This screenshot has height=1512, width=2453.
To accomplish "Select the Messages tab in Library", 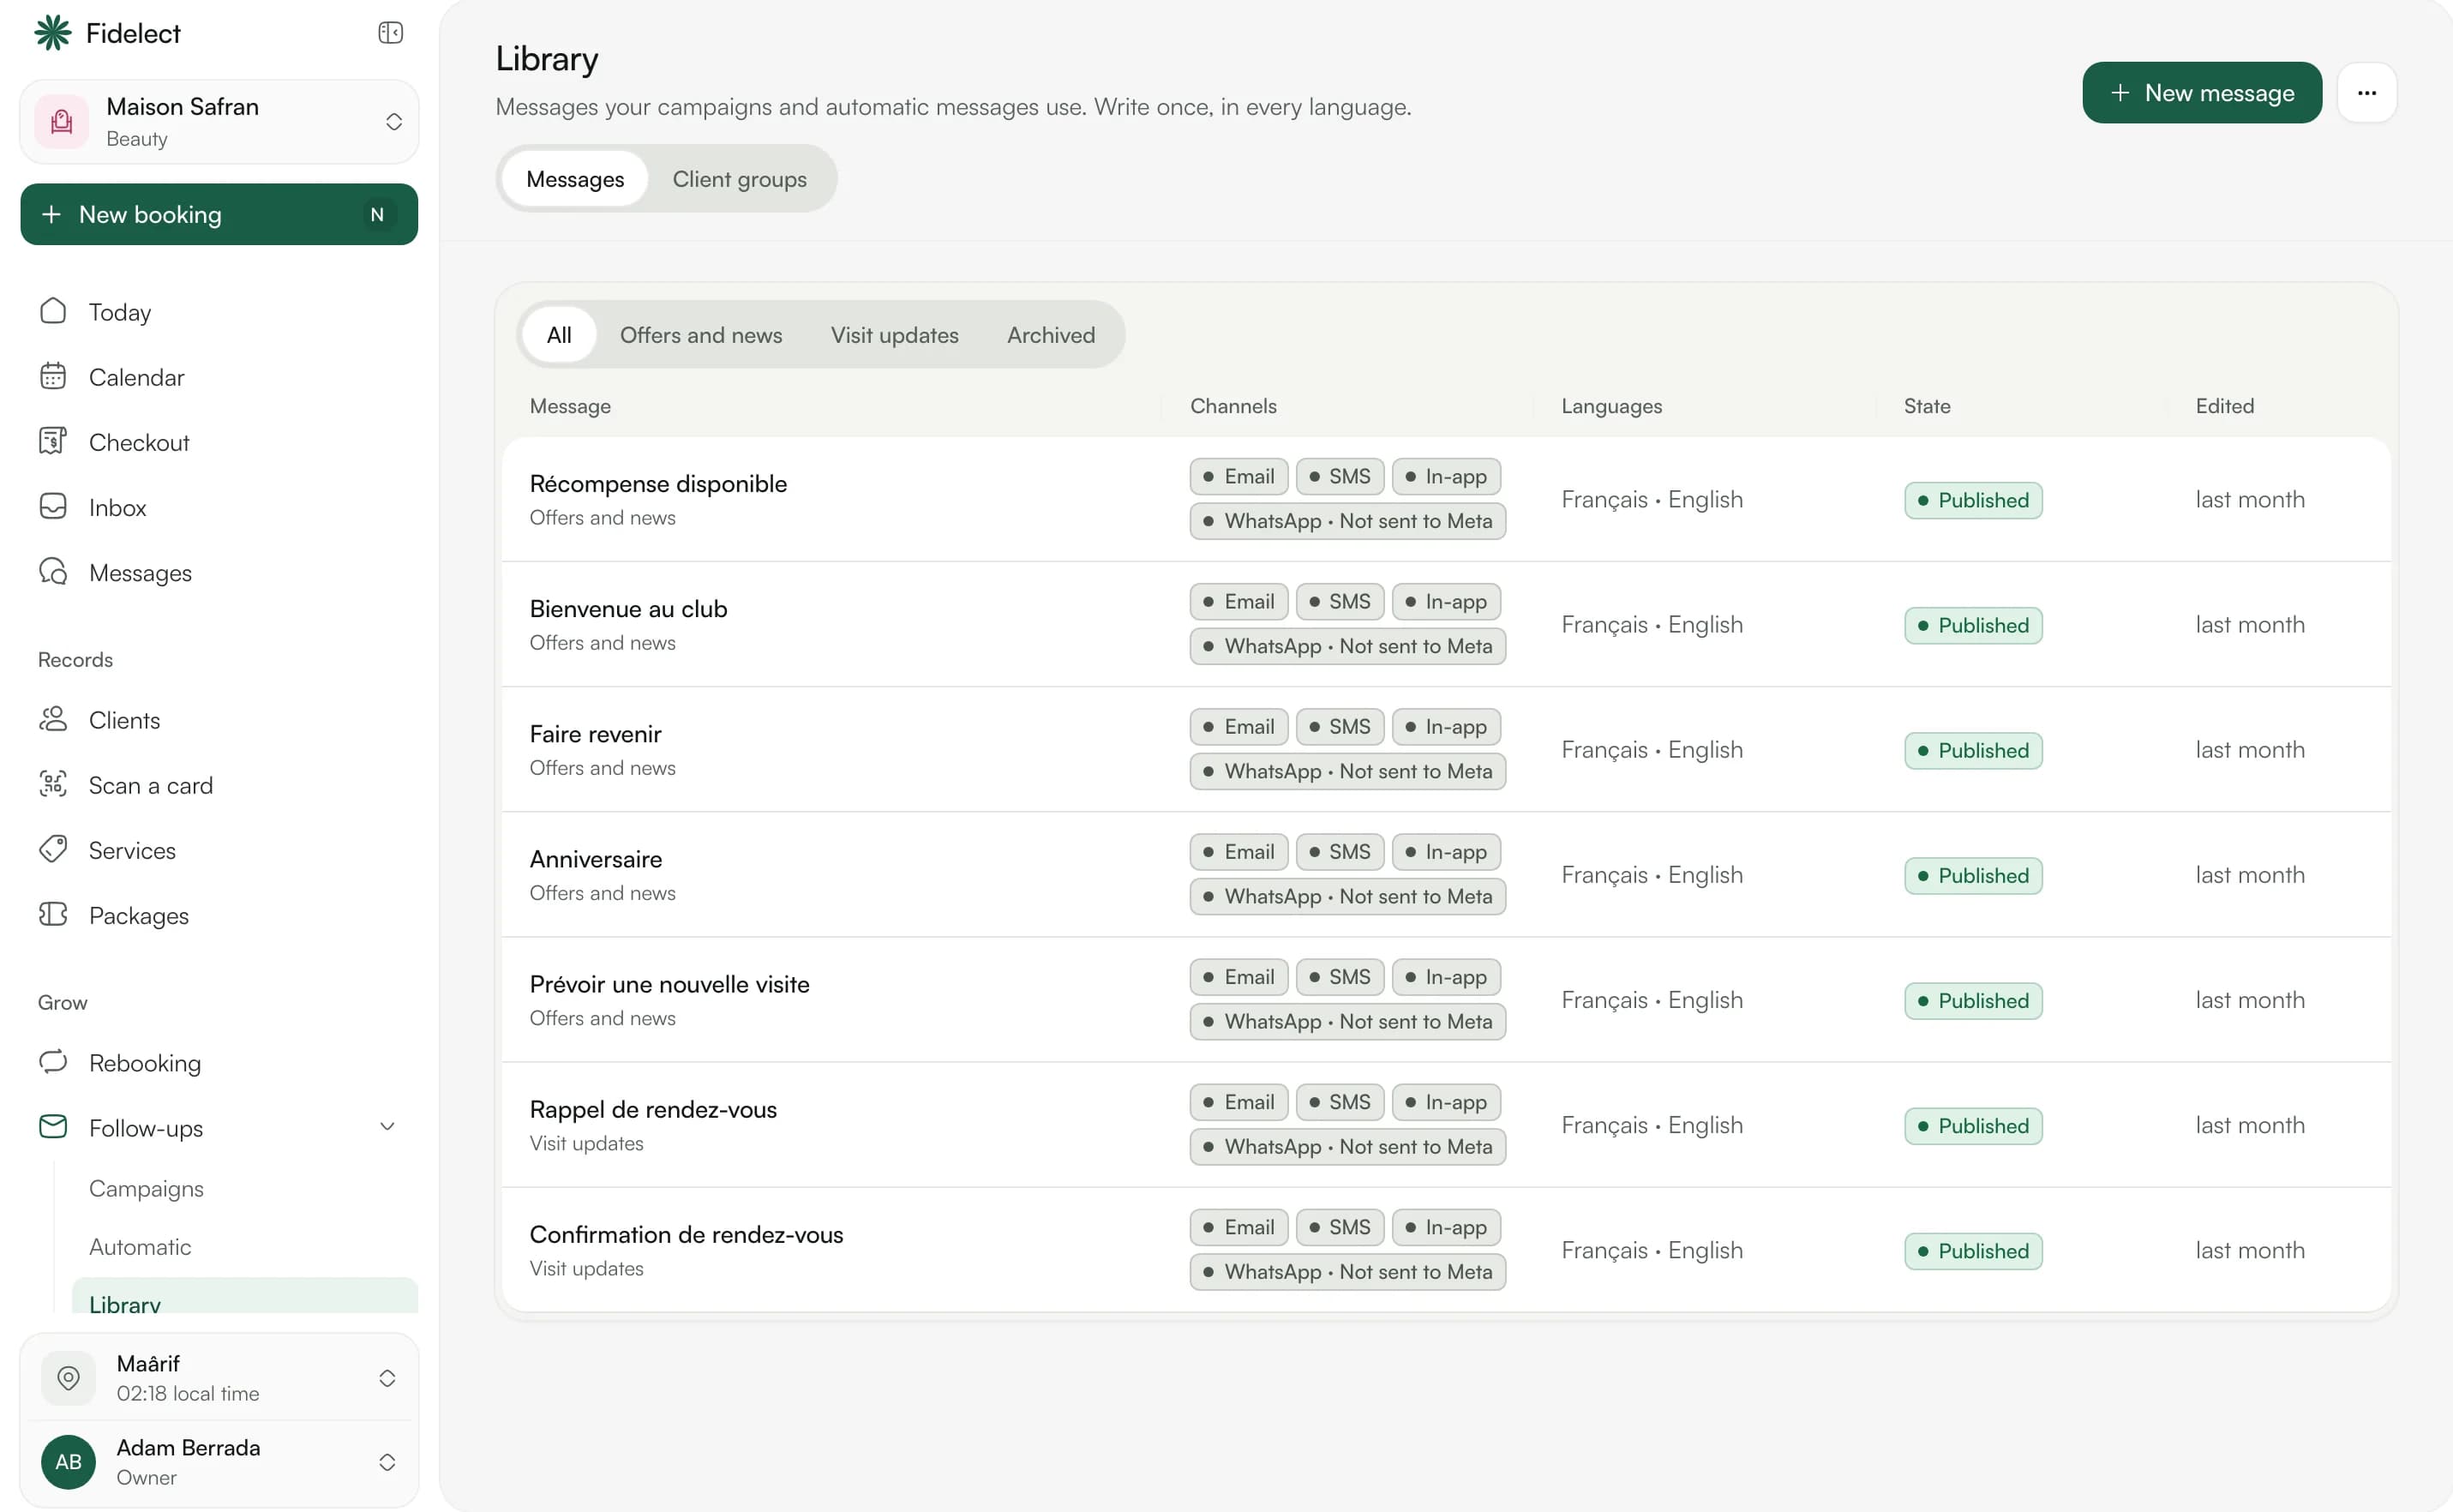I will pyautogui.click(x=575, y=179).
